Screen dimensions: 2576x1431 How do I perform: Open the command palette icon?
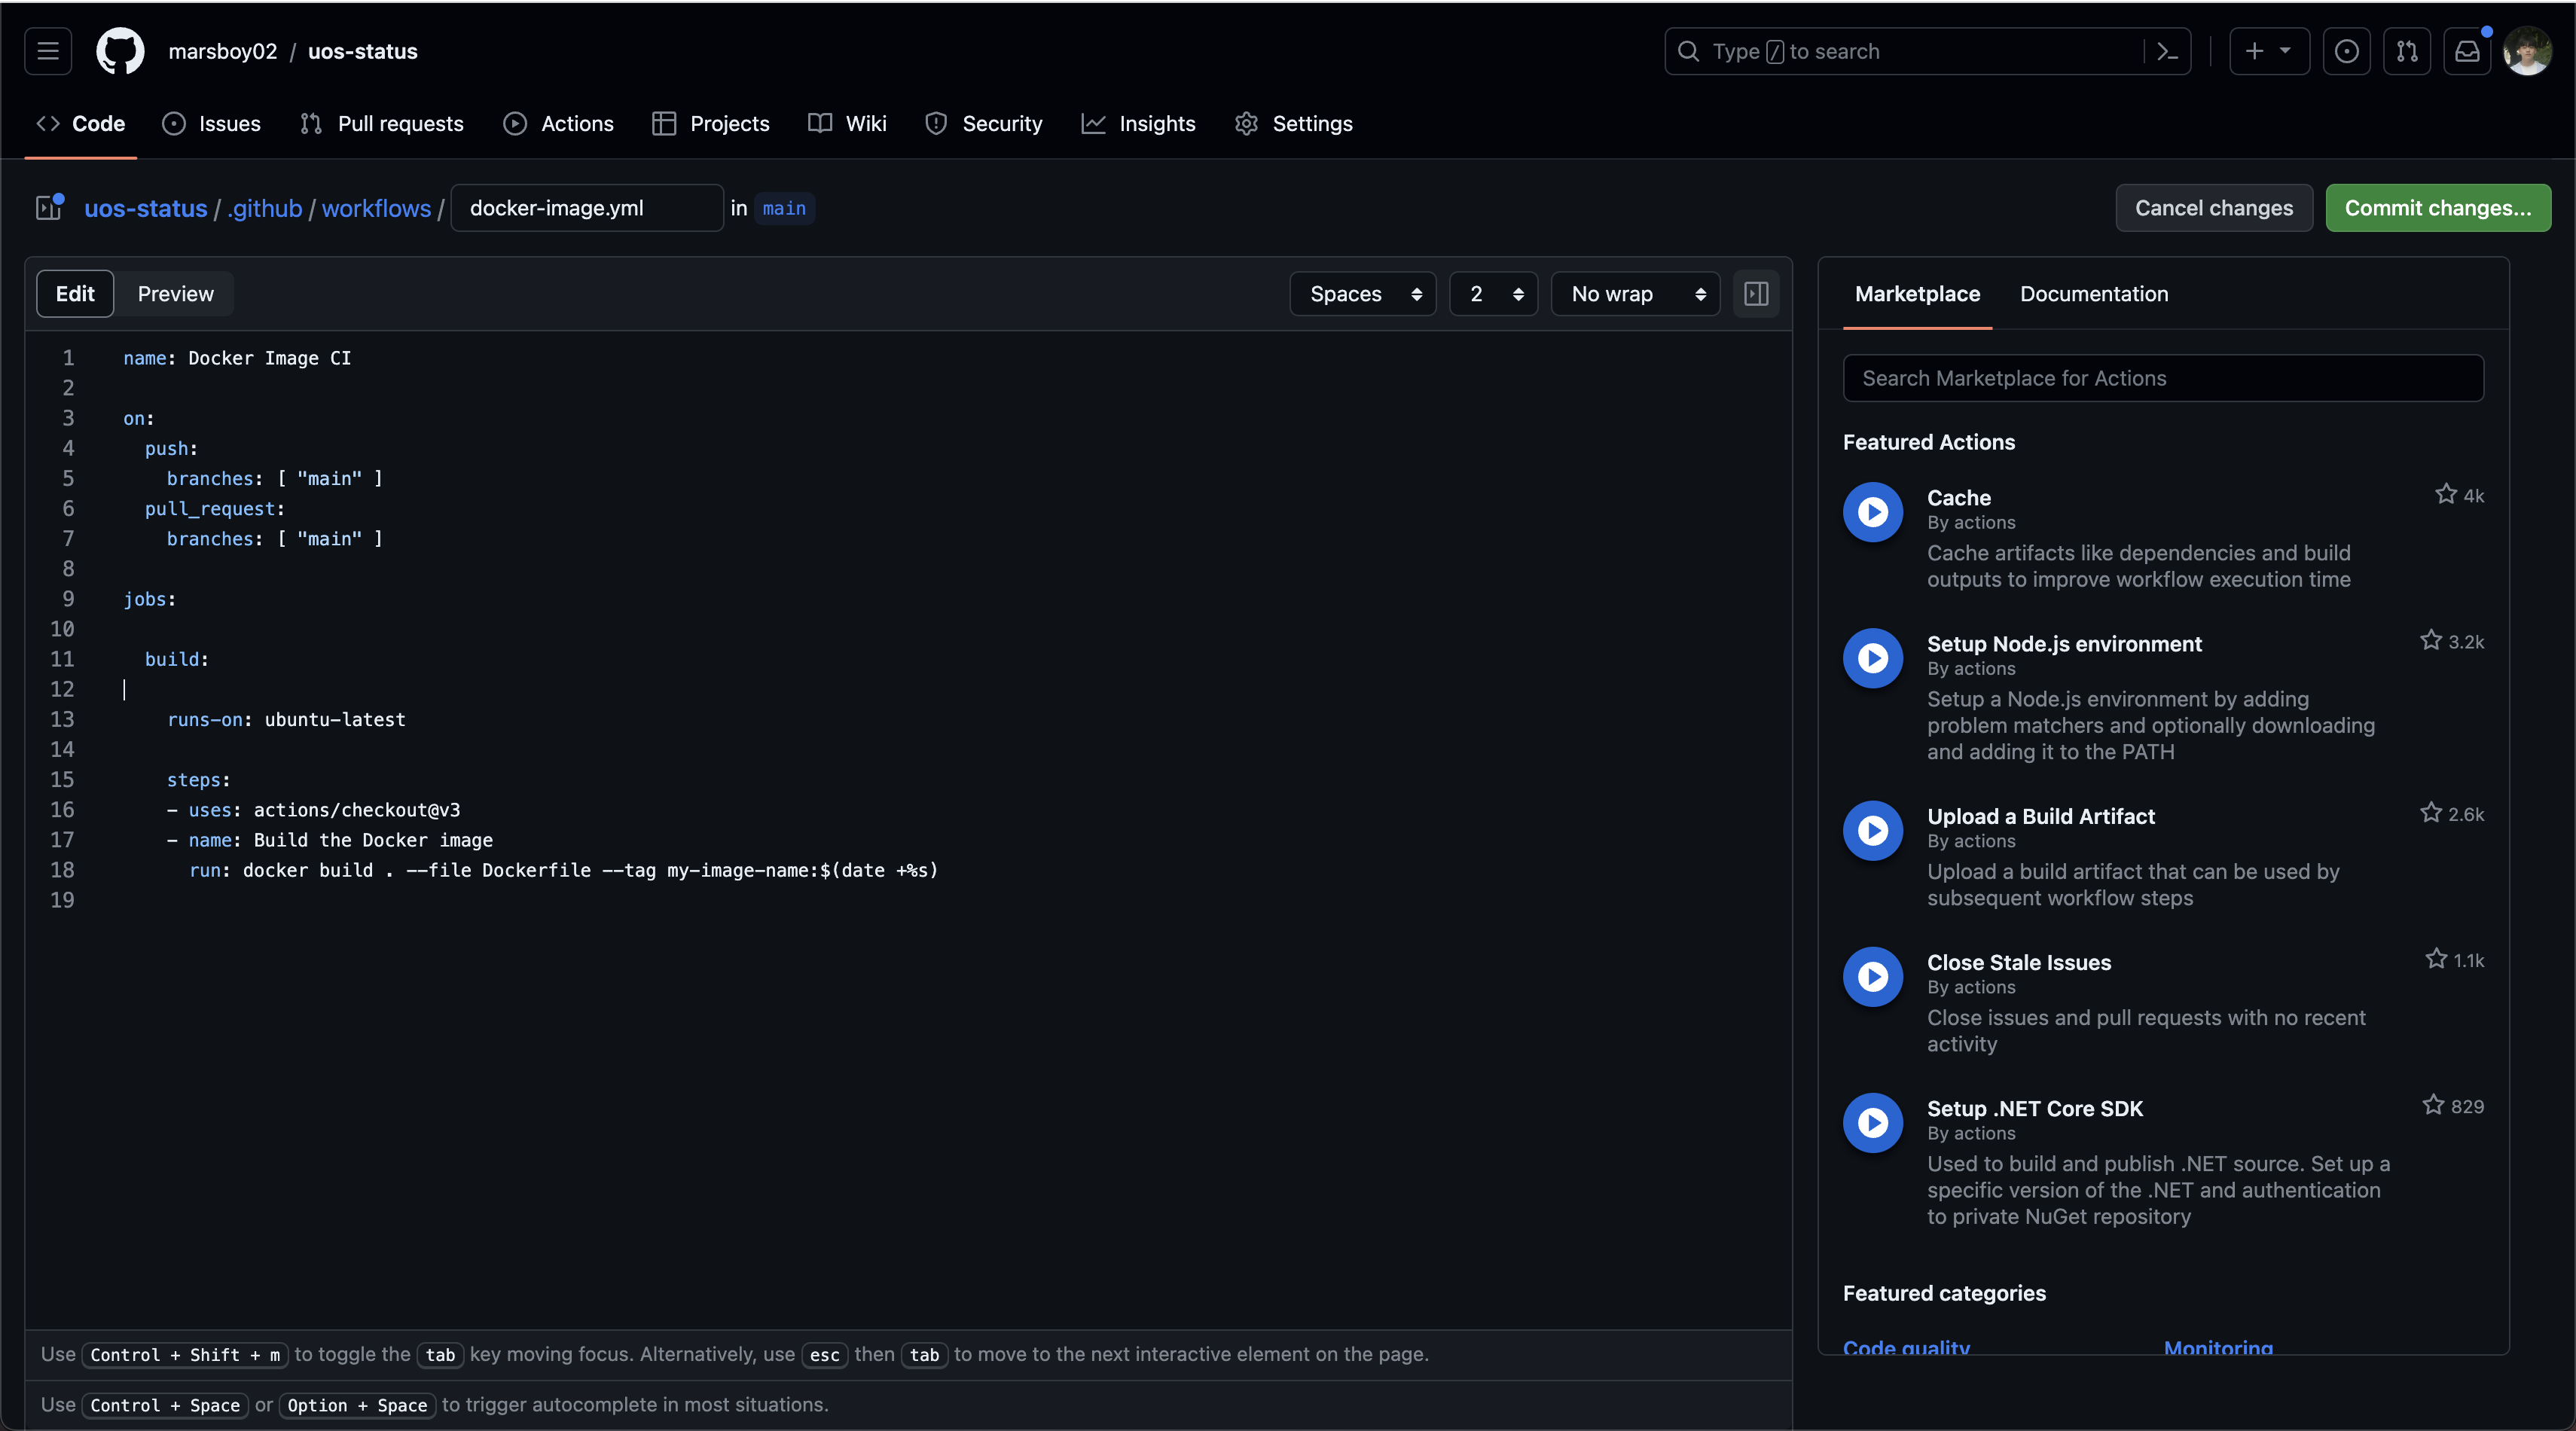pyautogui.click(x=2166, y=51)
